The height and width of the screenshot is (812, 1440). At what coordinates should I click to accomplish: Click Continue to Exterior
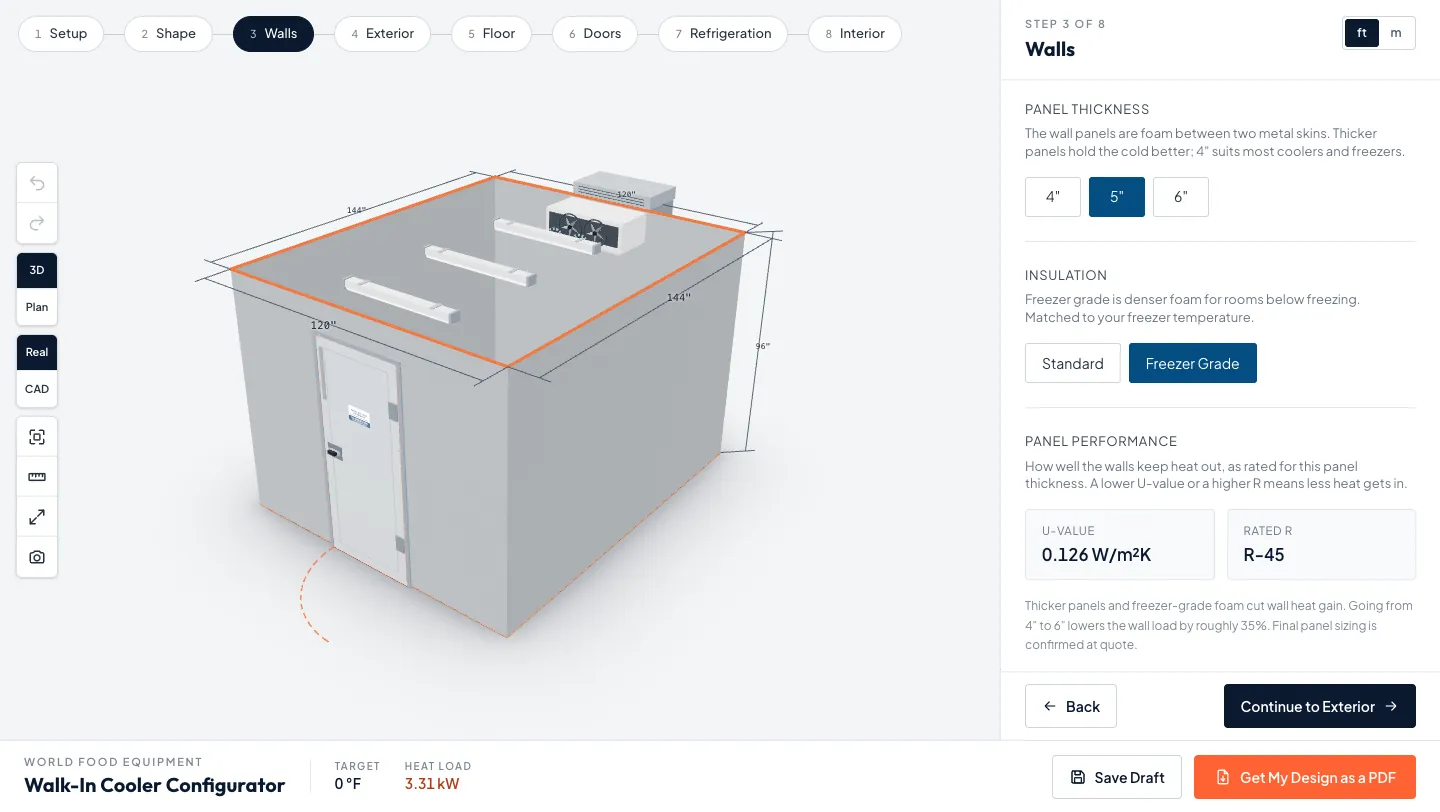[x=1320, y=706]
